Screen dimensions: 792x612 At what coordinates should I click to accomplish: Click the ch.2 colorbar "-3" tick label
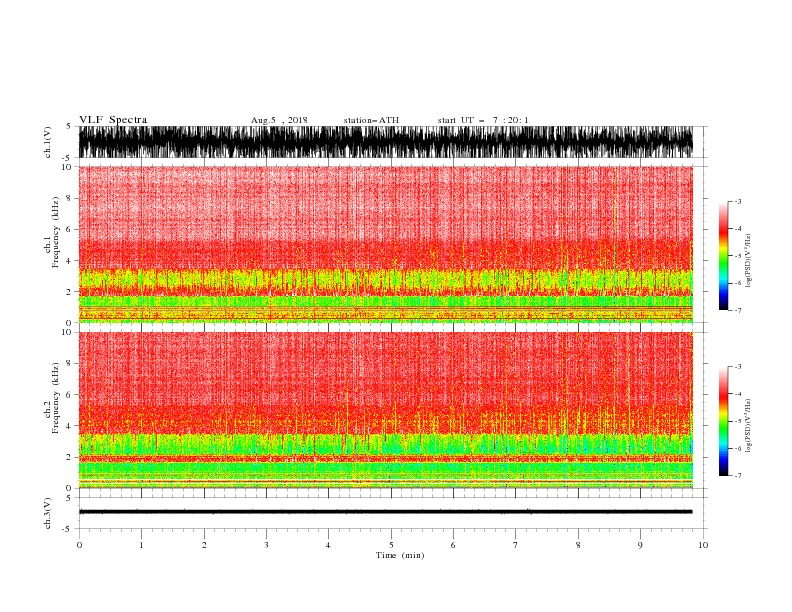[x=738, y=367]
